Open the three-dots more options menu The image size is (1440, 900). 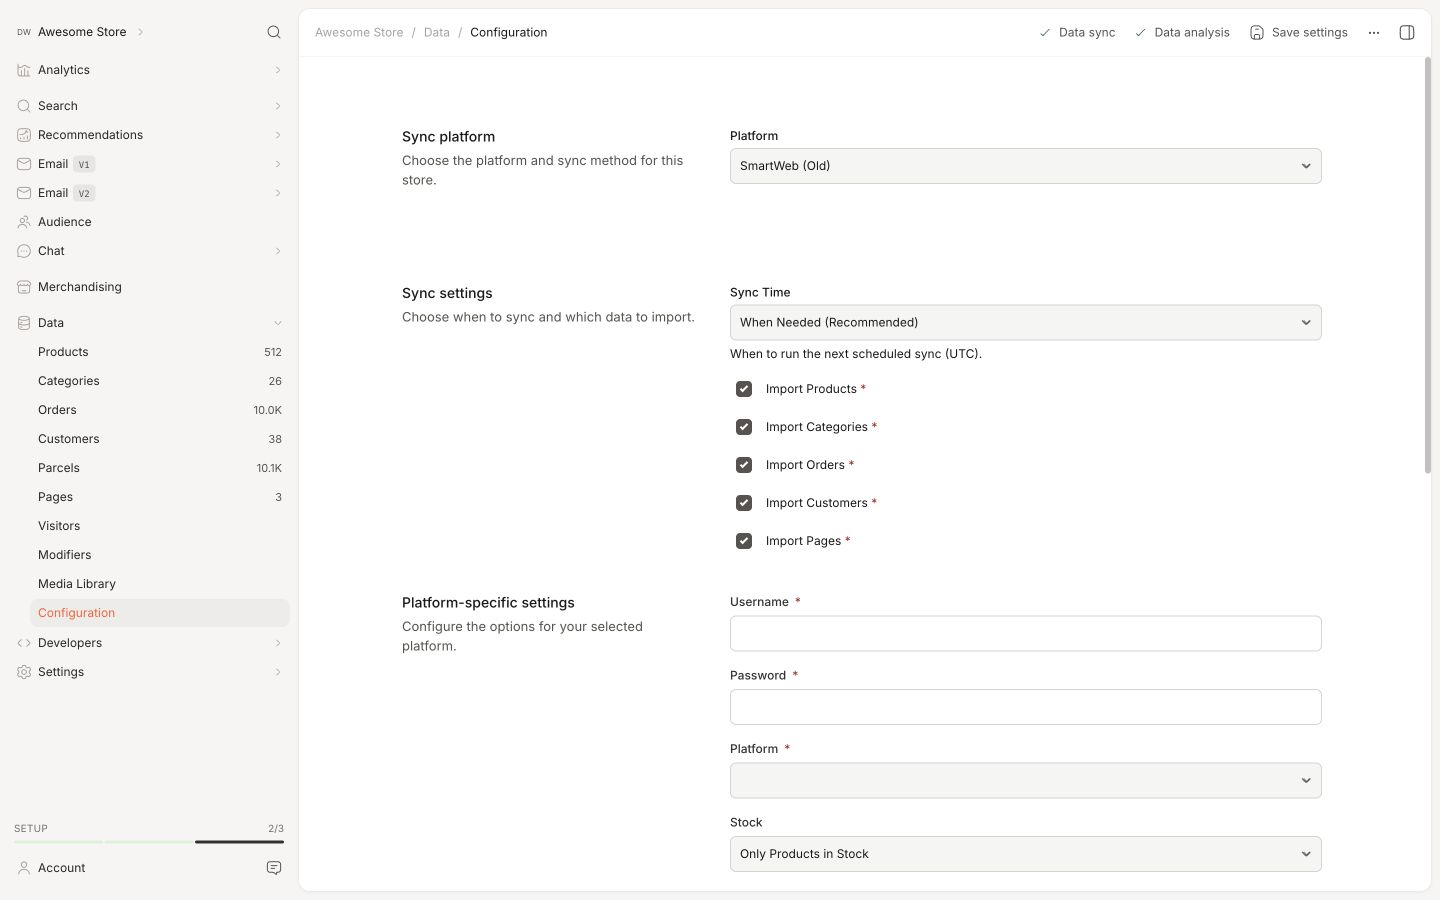pos(1374,33)
